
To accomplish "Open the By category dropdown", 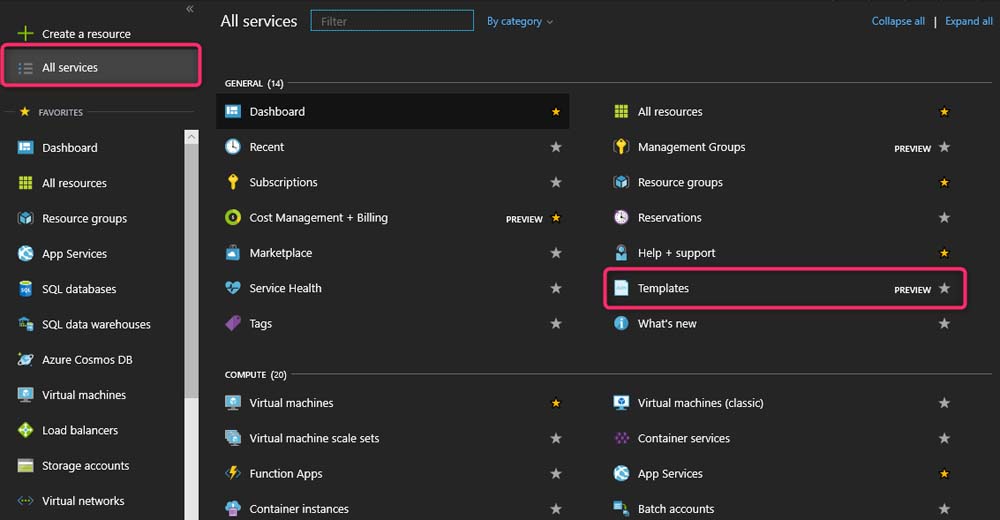I will click(x=519, y=21).
